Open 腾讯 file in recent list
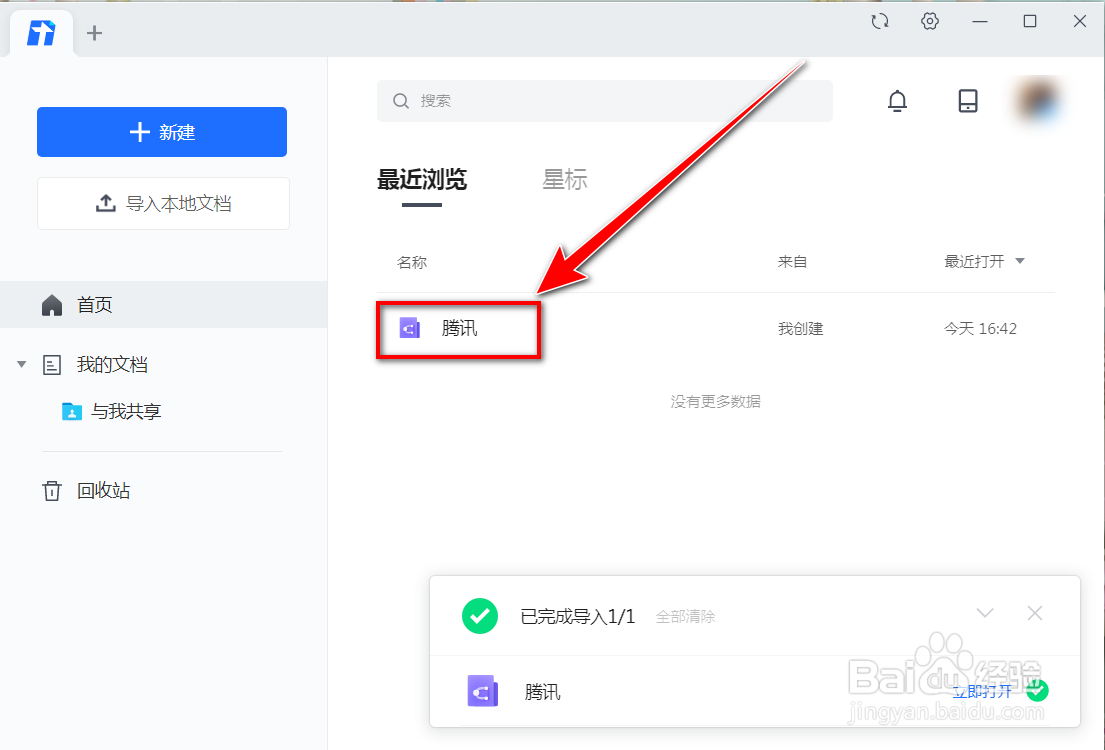 click(x=459, y=328)
